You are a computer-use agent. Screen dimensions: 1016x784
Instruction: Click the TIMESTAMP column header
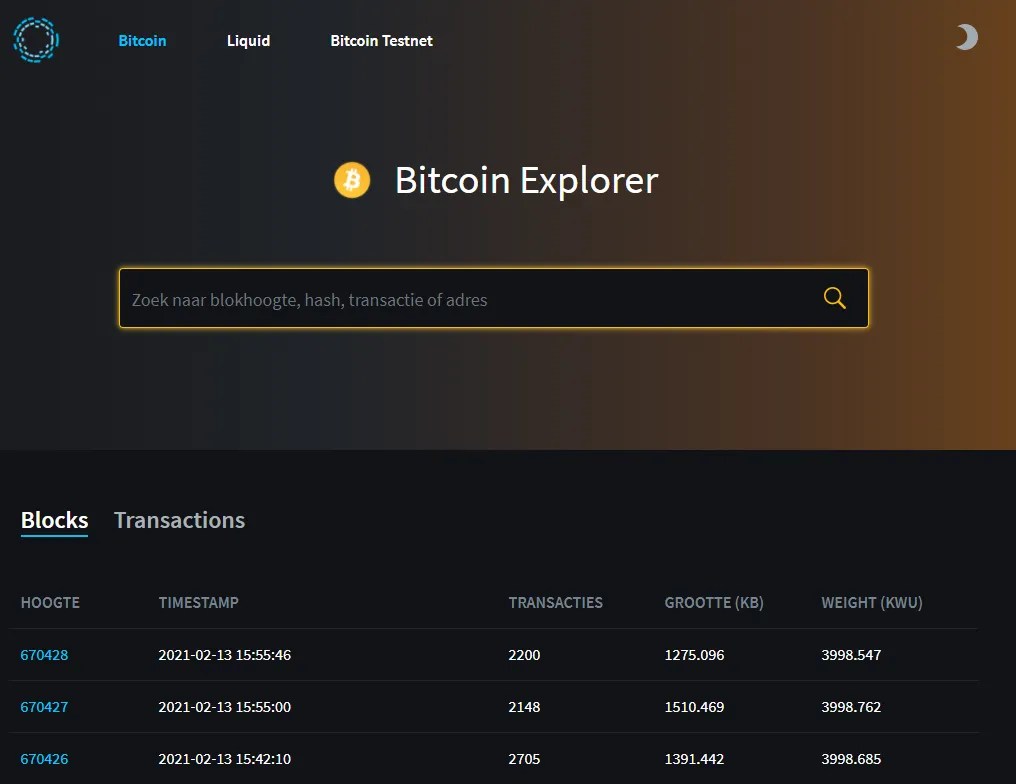click(x=198, y=602)
